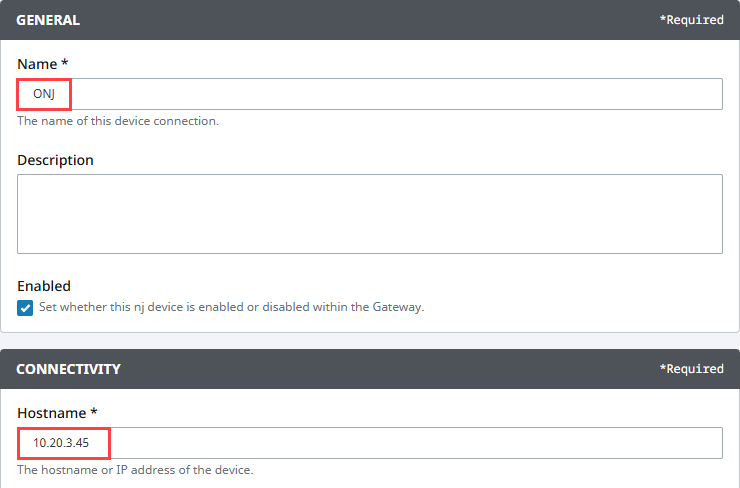The width and height of the screenshot is (740, 488).
Task: Click the Name field label
Action: click(x=37, y=64)
